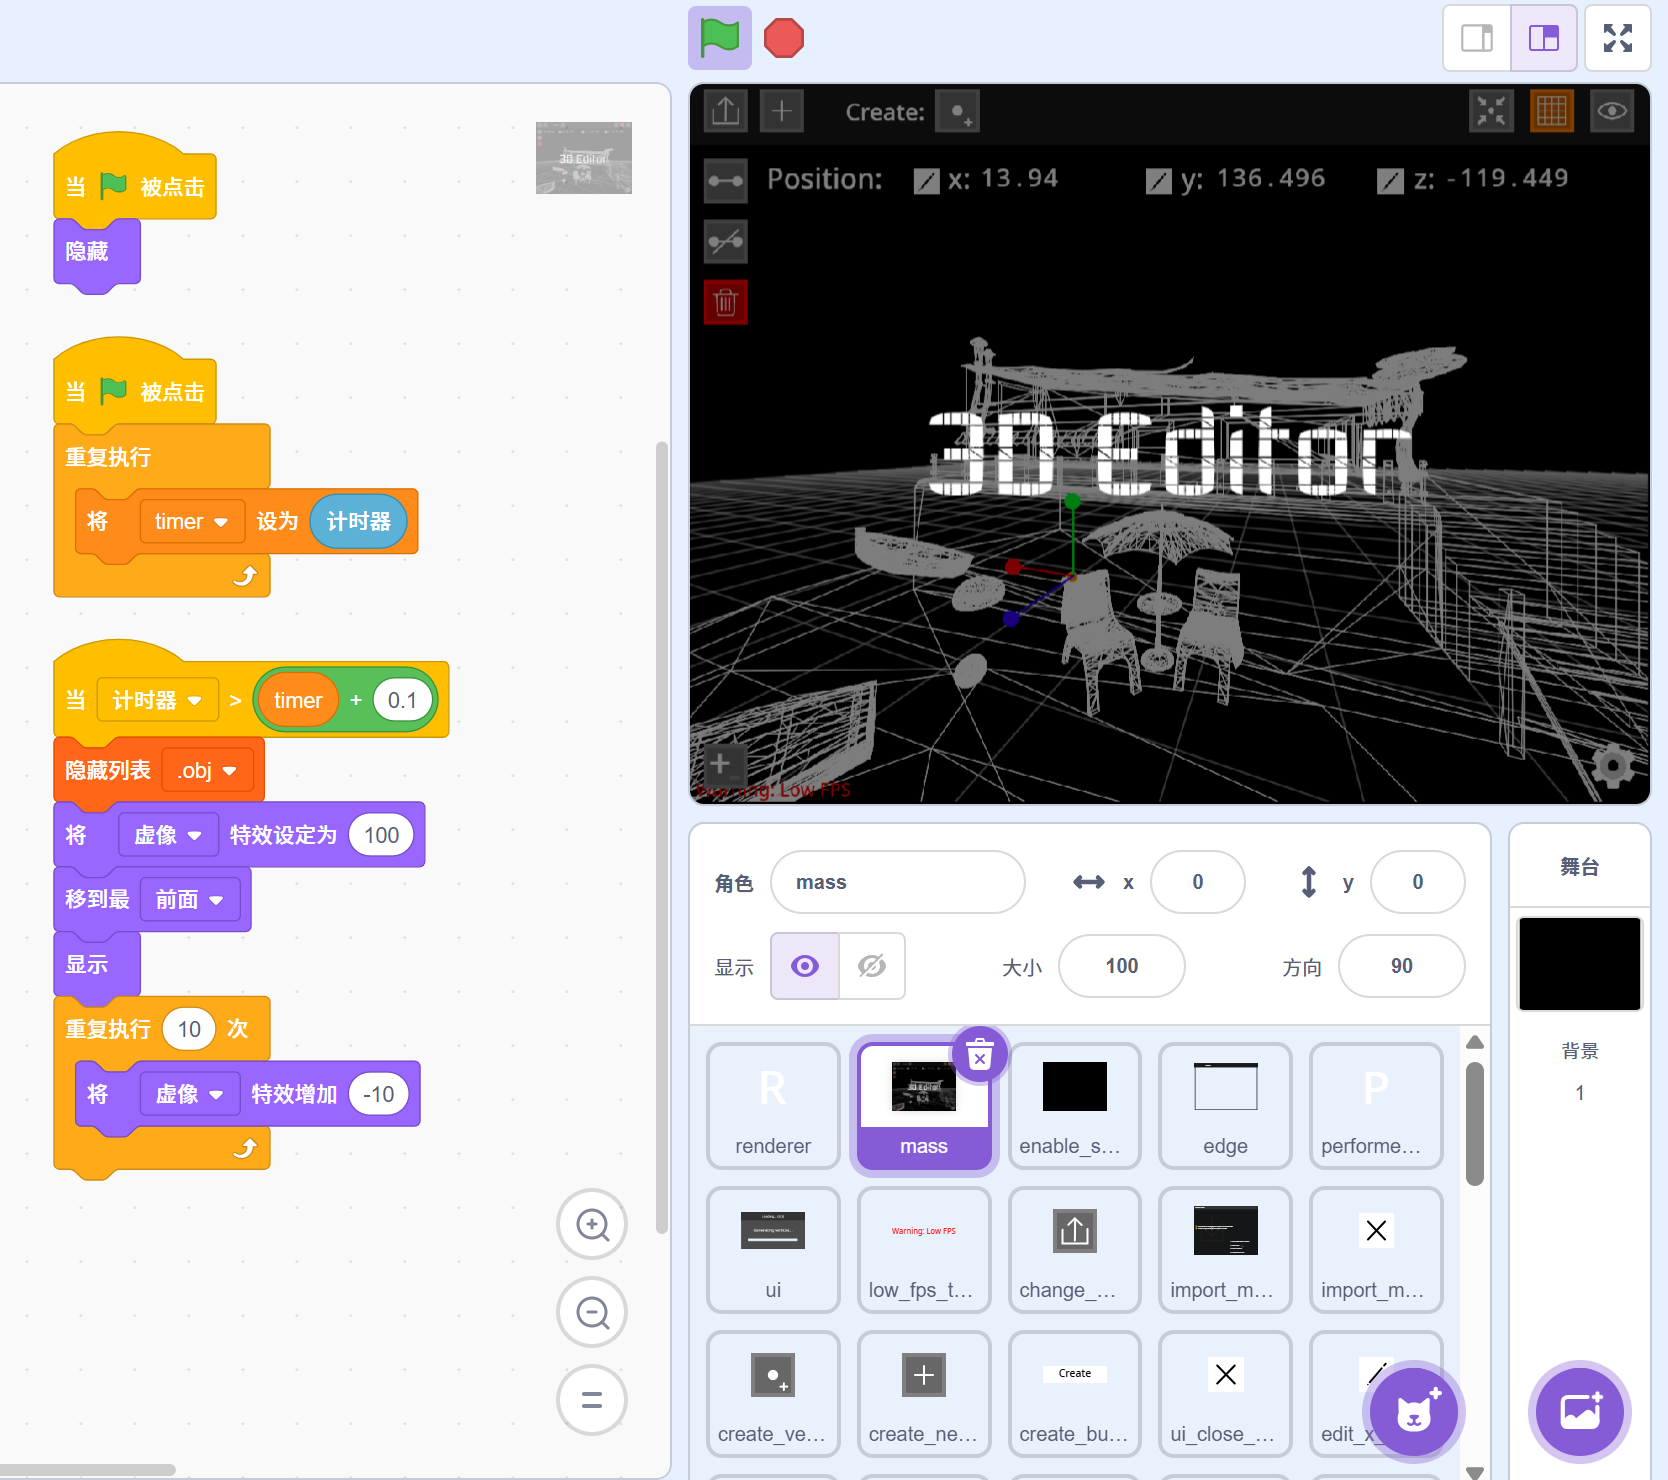Screen dimensions: 1668x1480
Task: Open the .obj list dropdown
Action: [229, 771]
